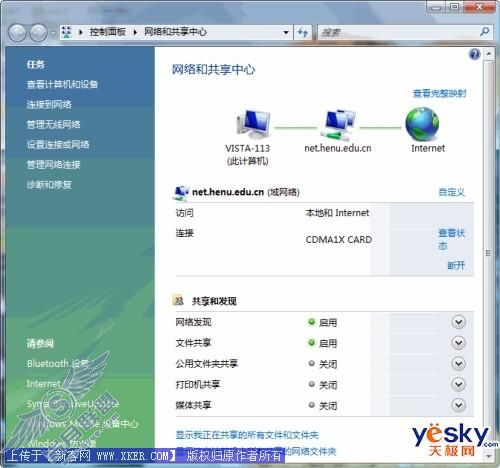This screenshot has width=500, height=468.
Task: Click the scrollbar down arrow
Action: click(x=488, y=455)
